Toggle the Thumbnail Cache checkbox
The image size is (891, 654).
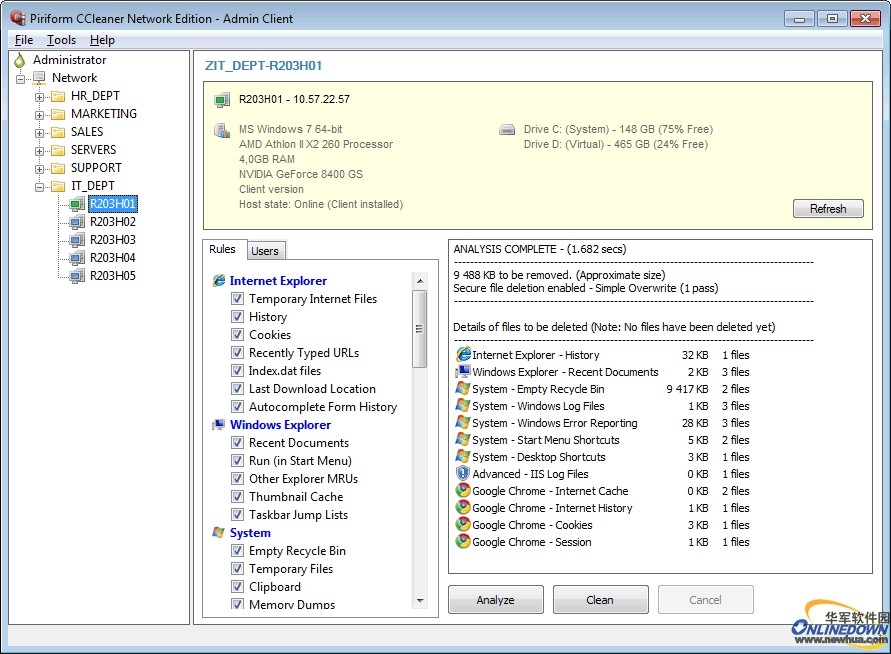click(x=237, y=497)
